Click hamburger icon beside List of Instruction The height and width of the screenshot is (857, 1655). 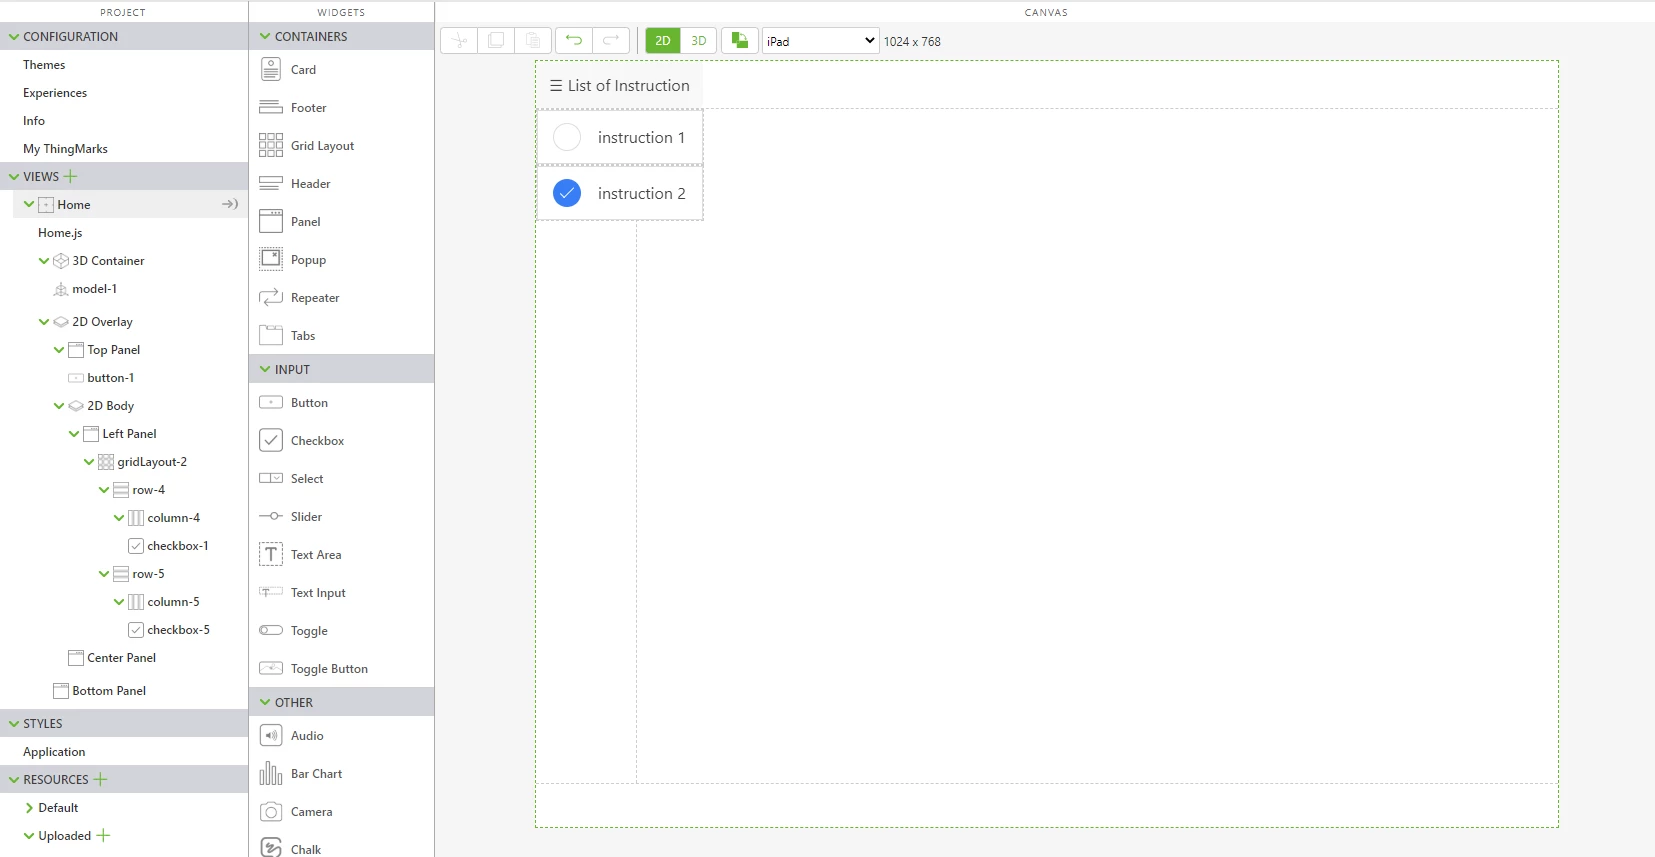click(556, 86)
